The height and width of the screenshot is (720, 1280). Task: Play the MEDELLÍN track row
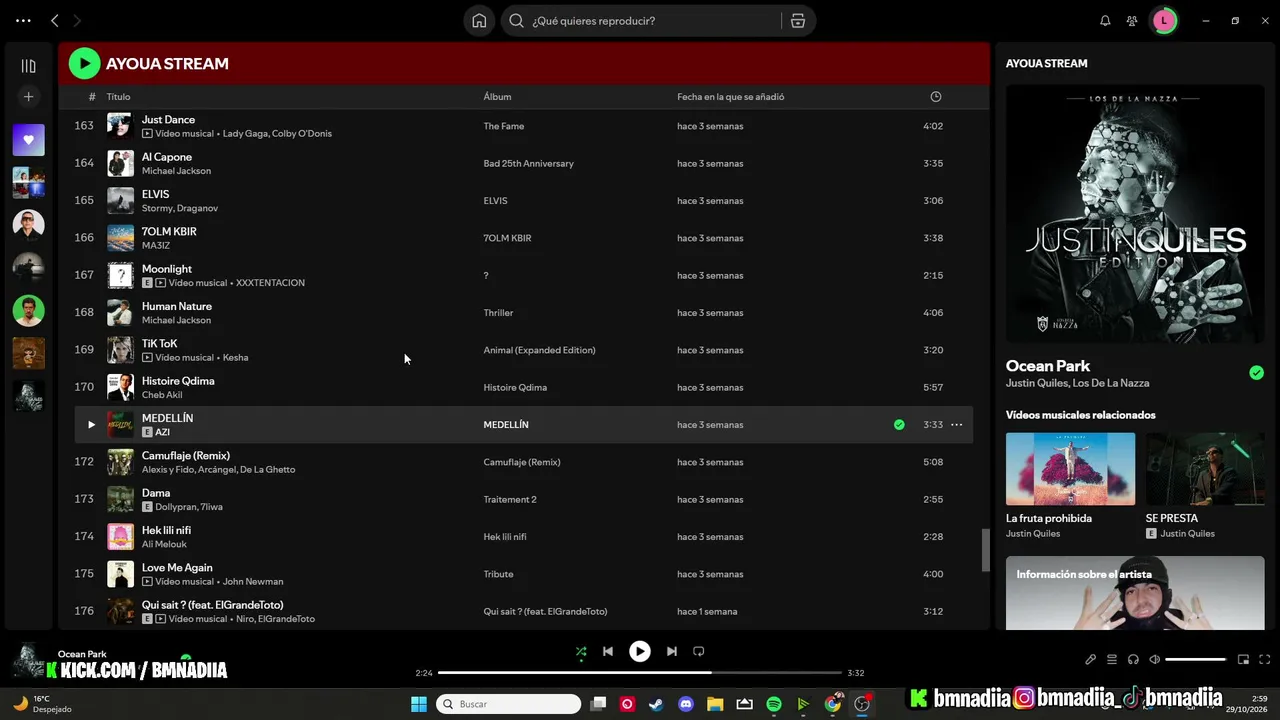[x=91, y=425]
